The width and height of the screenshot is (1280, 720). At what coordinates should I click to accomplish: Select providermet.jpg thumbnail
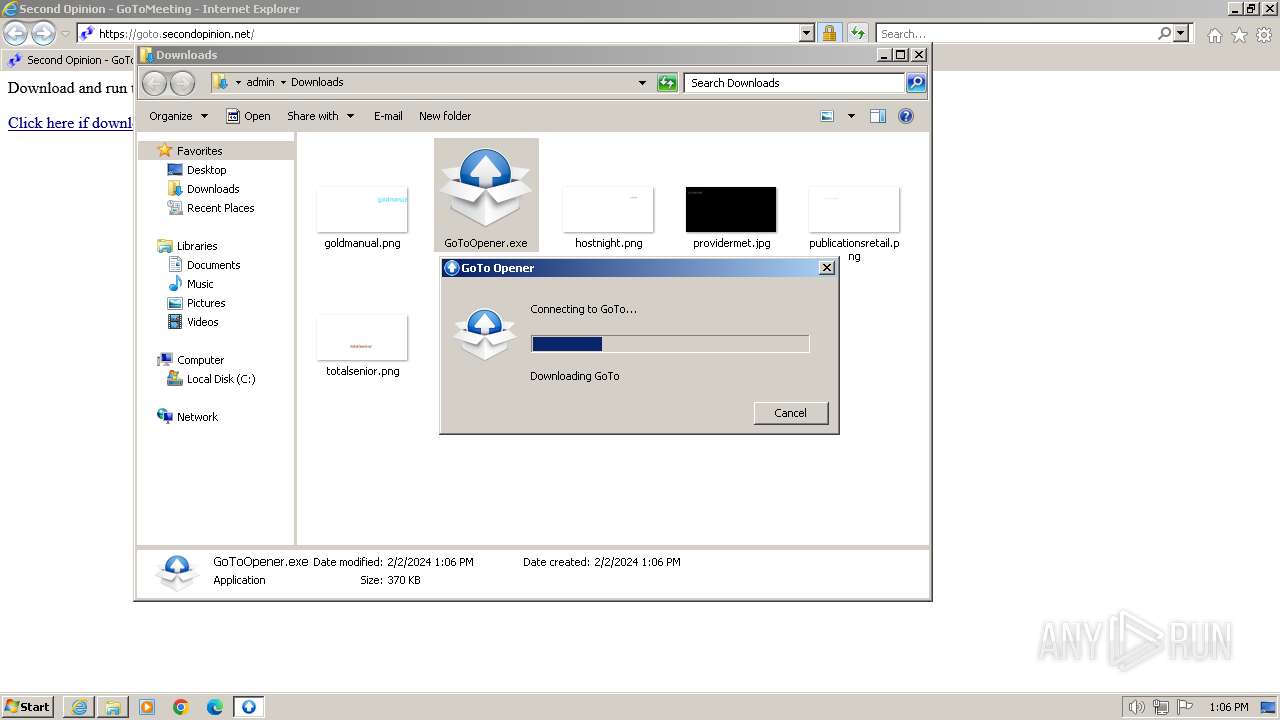point(731,209)
